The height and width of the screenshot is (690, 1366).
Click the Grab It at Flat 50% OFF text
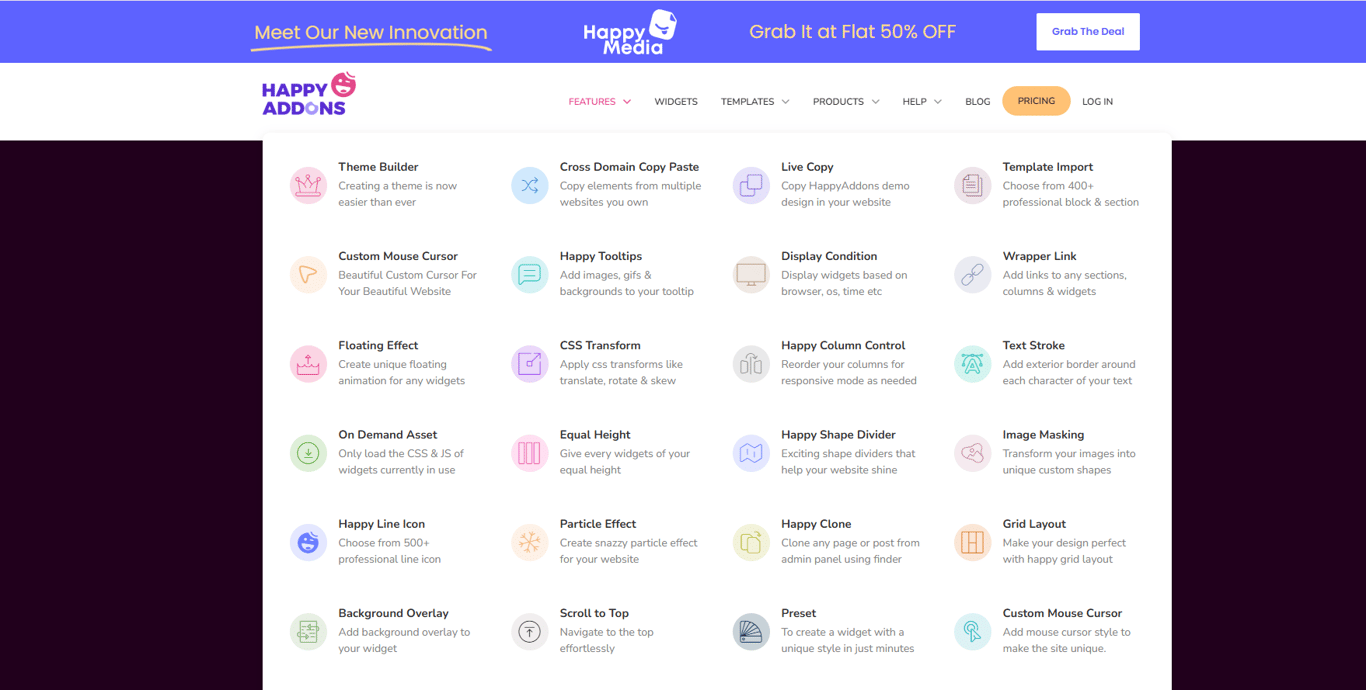pos(852,32)
